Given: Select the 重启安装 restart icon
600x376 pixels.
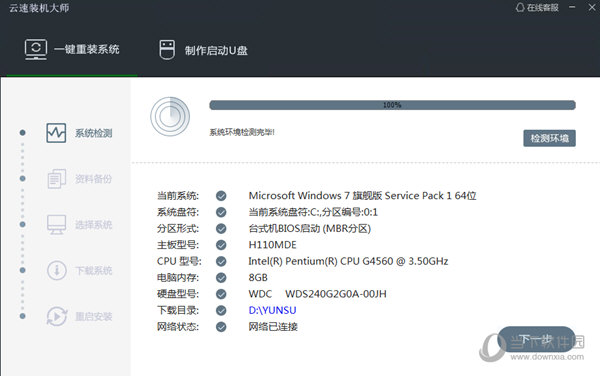Looking at the screenshot, I should tap(57, 316).
